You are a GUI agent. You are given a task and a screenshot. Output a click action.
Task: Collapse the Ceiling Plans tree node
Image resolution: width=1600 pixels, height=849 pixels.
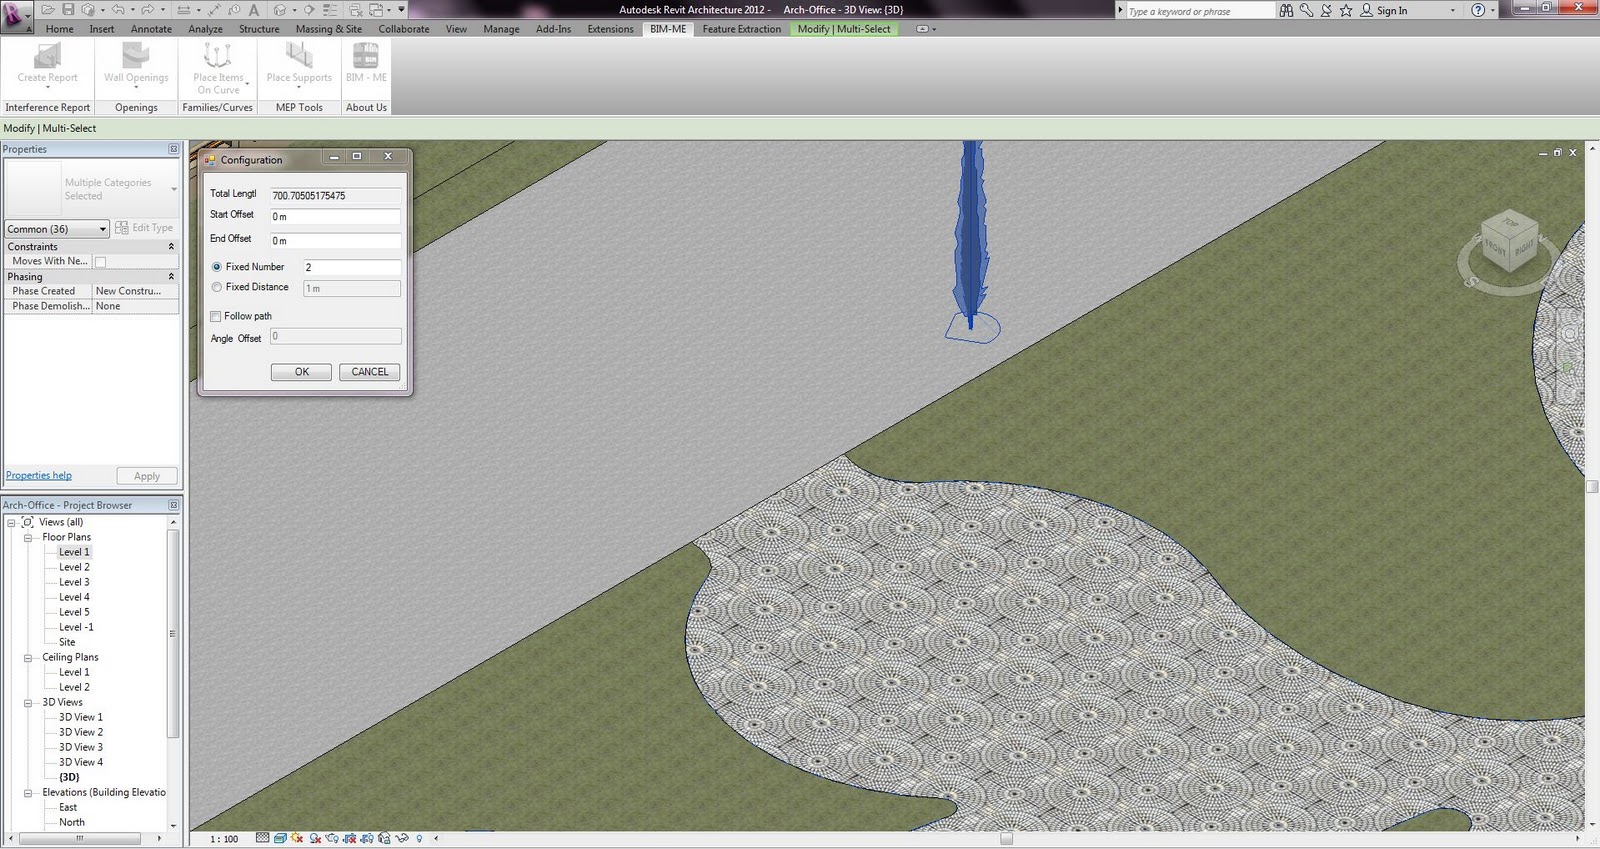[28, 657]
